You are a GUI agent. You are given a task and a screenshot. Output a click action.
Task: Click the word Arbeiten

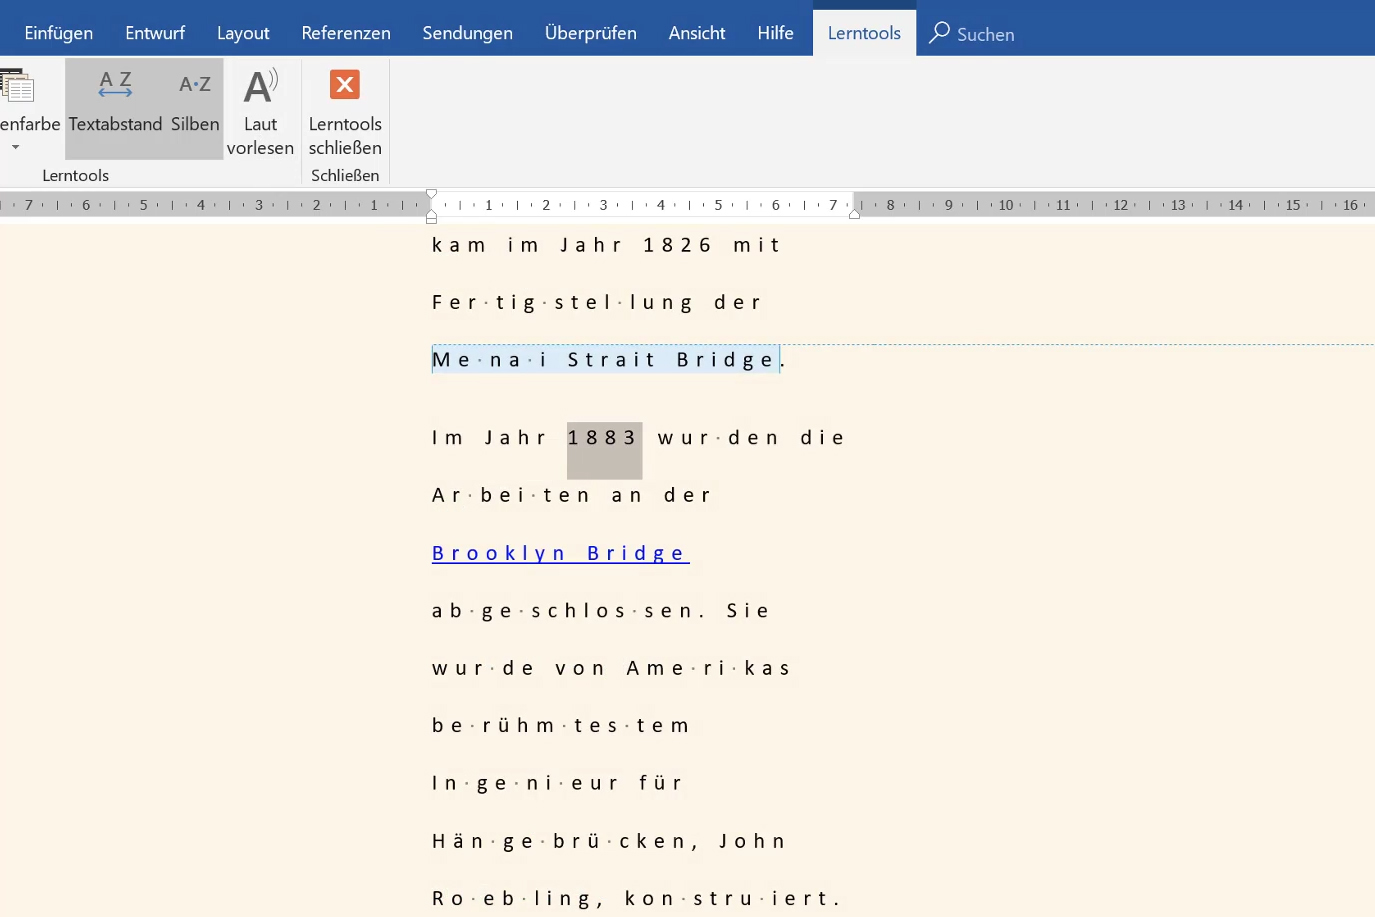click(x=510, y=495)
